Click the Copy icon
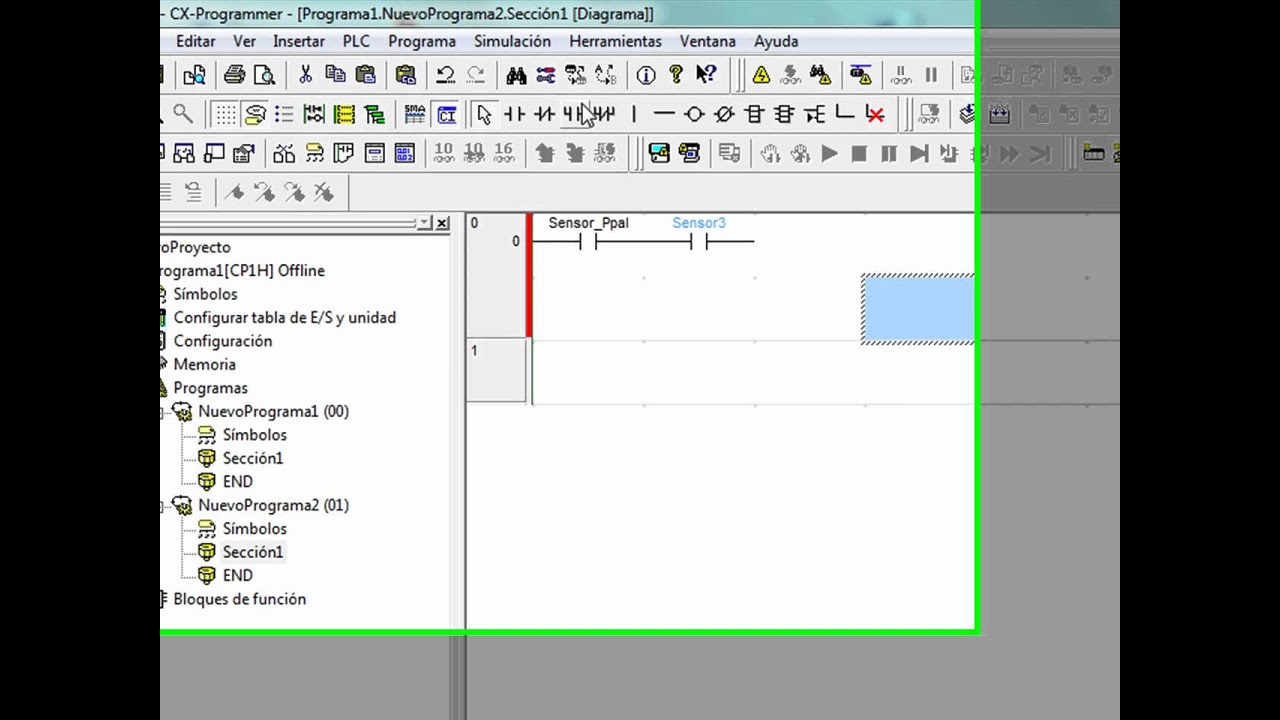Image resolution: width=1280 pixels, height=720 pixels. point(336,75)
